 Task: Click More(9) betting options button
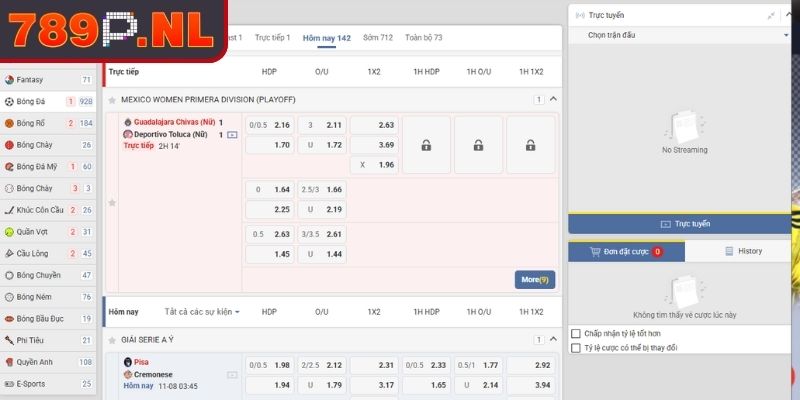click(535, 280)
